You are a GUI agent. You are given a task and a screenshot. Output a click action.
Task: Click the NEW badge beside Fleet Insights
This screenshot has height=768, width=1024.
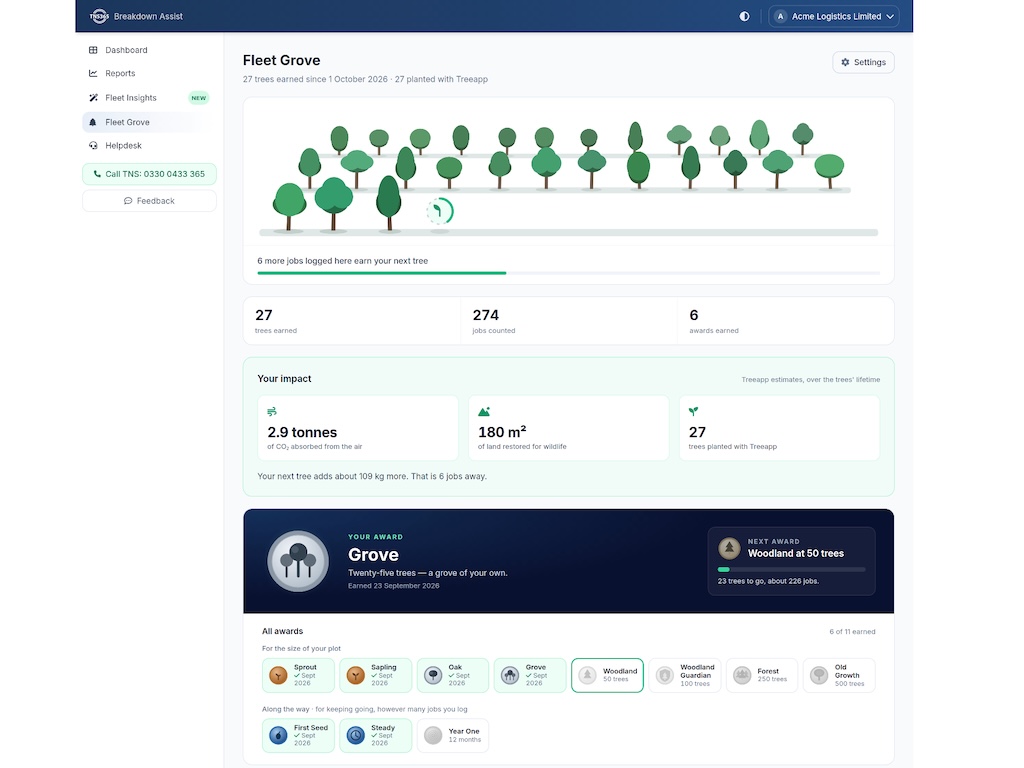tap(199, 98)
